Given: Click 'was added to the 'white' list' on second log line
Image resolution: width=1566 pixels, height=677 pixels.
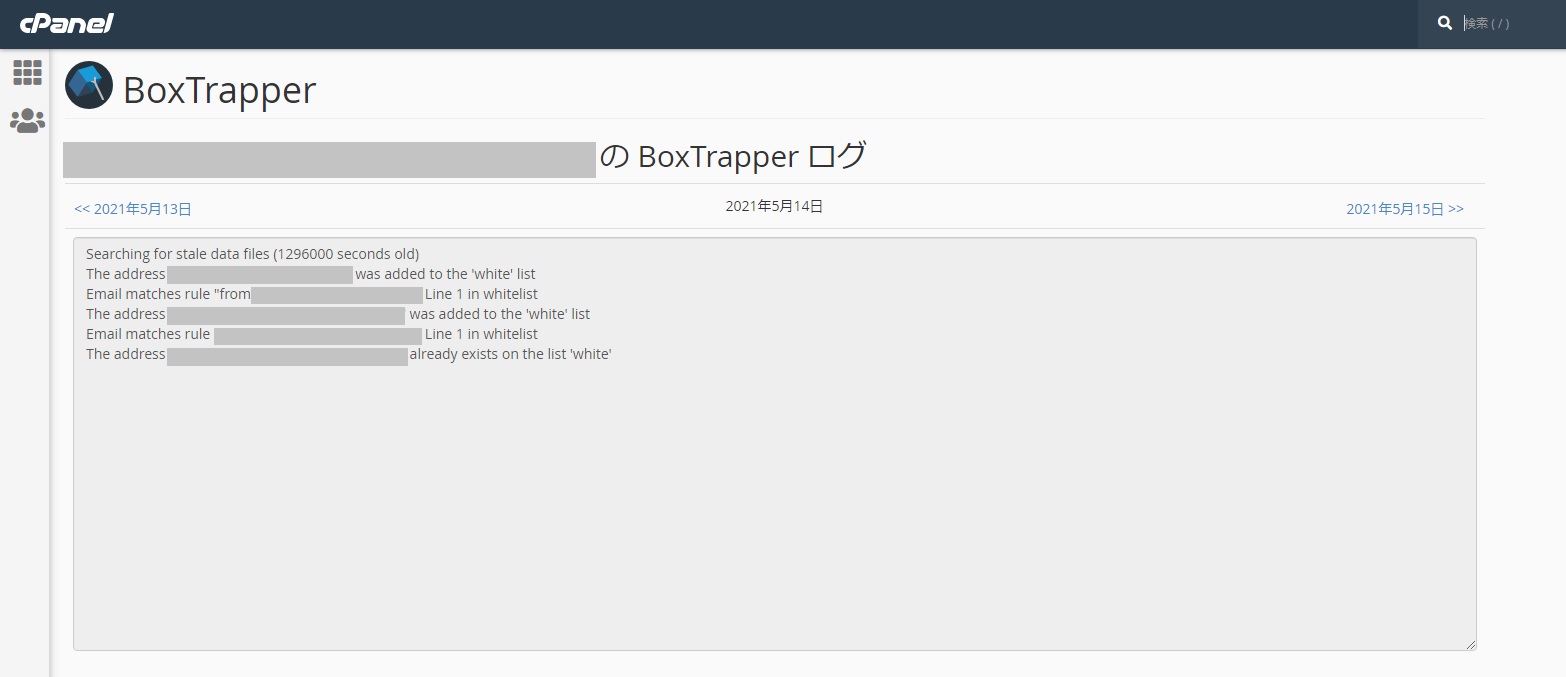Looking at the screenshot, I should [x=445, y=274].
